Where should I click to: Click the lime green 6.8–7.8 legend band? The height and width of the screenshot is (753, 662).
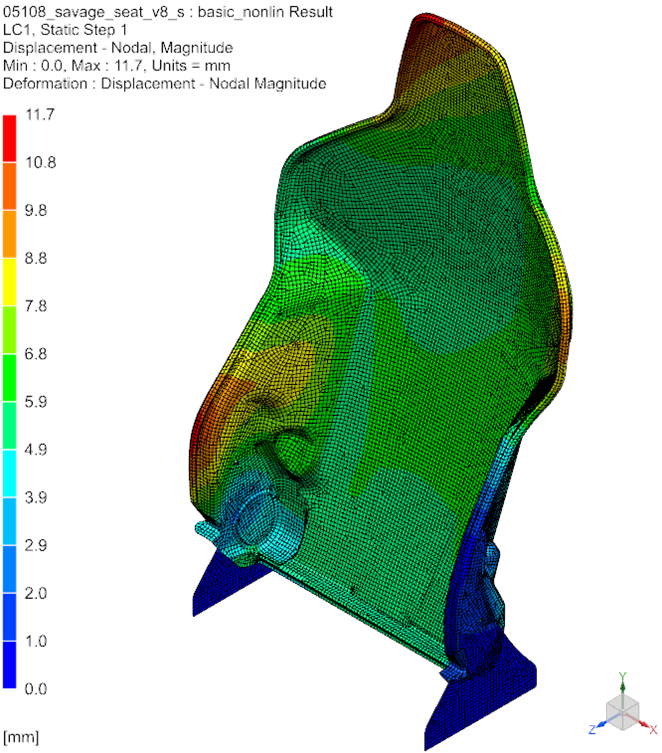point(10,330)
